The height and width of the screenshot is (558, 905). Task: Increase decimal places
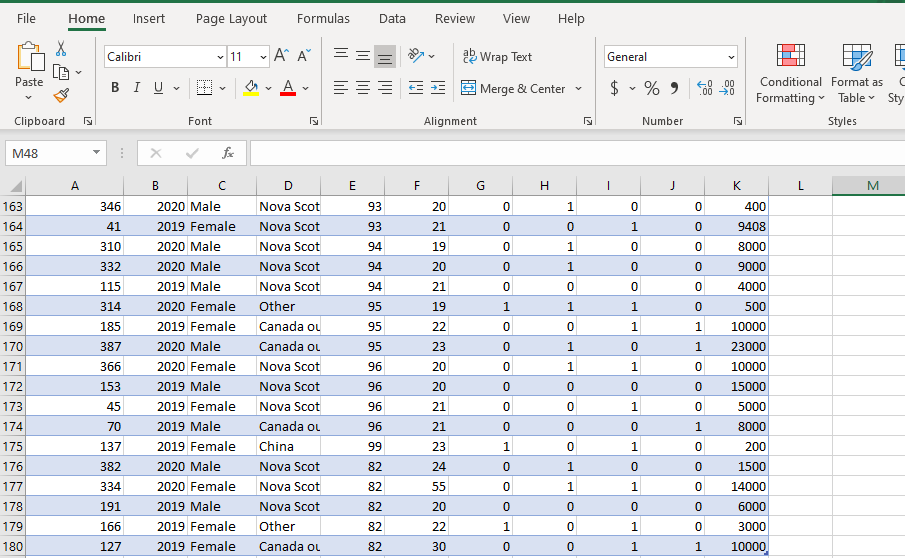point(704,88)
